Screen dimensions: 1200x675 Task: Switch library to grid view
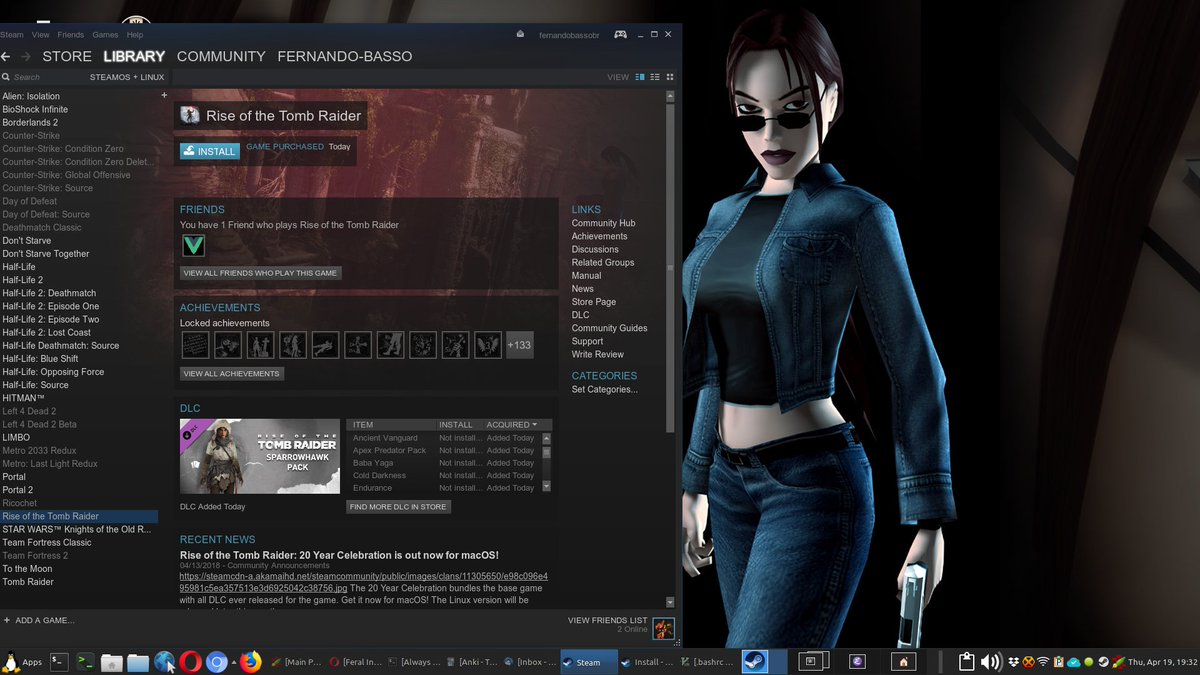[x=670, y=77]
